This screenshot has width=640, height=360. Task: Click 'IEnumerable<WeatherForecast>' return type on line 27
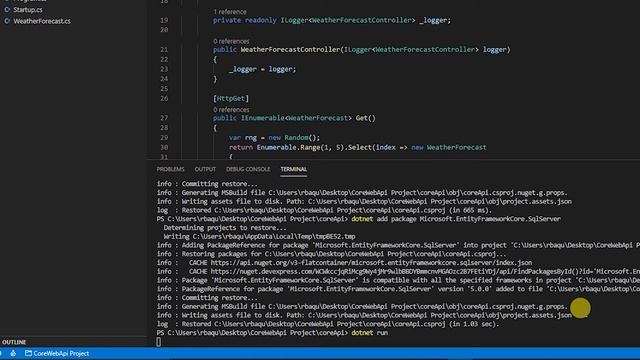click(x=296, y=118)
